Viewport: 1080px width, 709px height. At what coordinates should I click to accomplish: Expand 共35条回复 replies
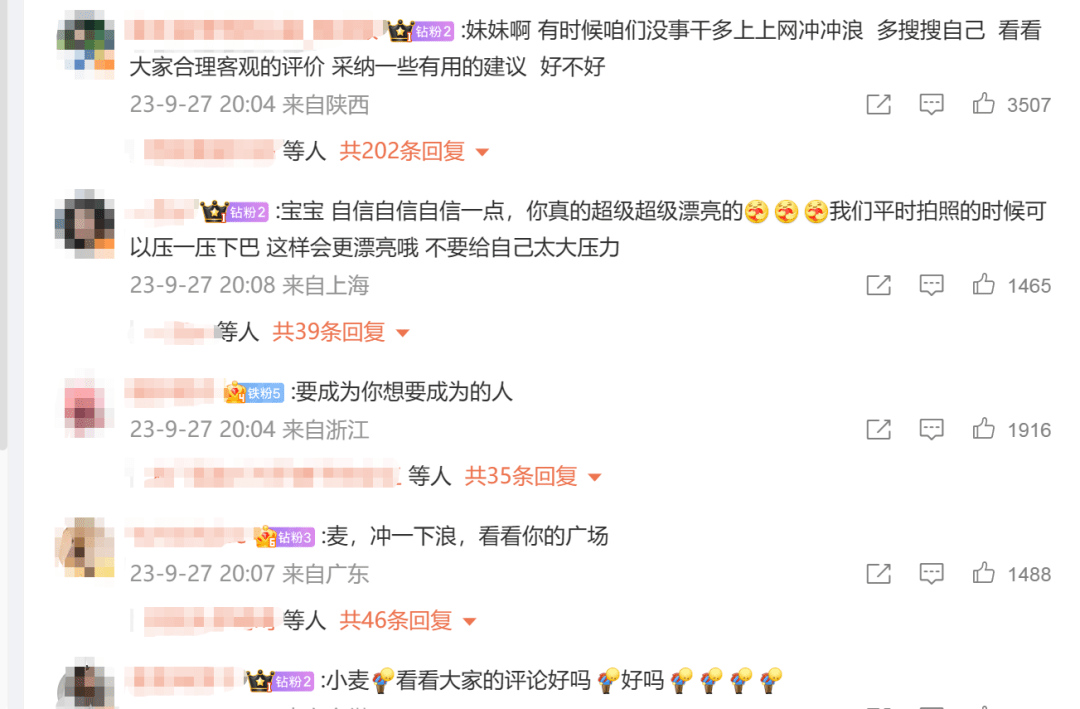point(532,476)
